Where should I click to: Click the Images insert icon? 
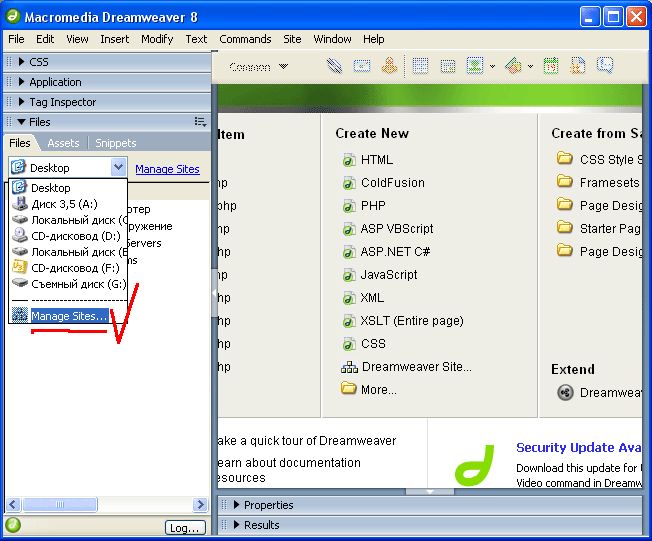pyautogui.click(x=474, y=66)
